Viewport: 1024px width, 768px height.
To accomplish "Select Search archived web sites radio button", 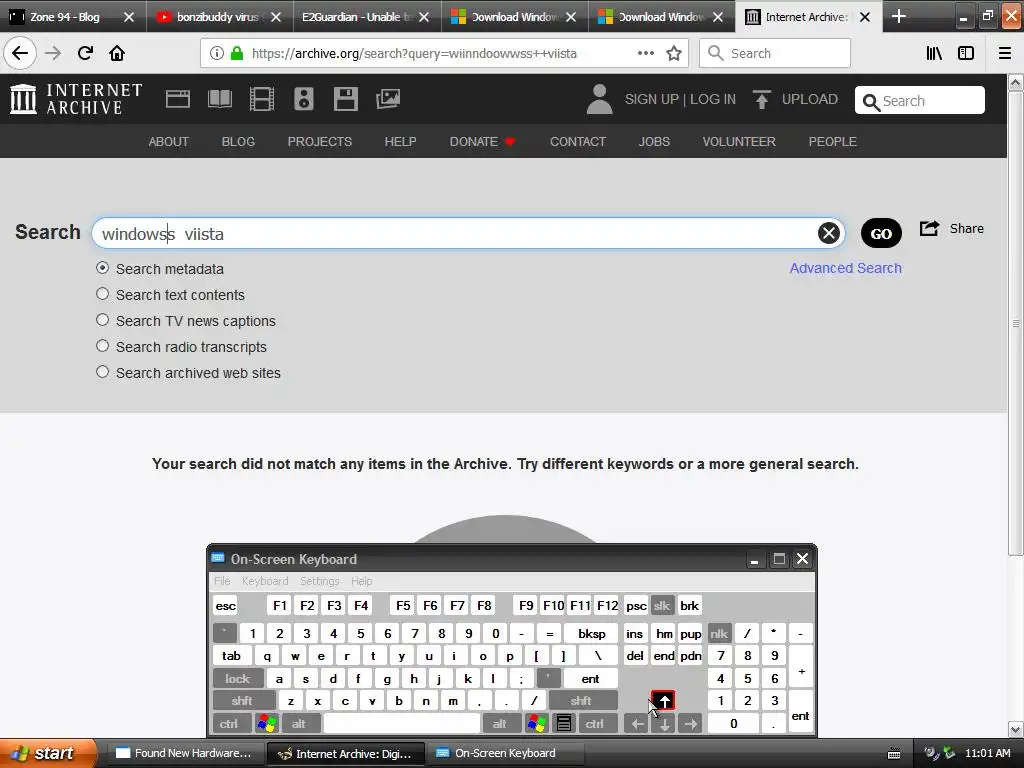I will (103, 372).
